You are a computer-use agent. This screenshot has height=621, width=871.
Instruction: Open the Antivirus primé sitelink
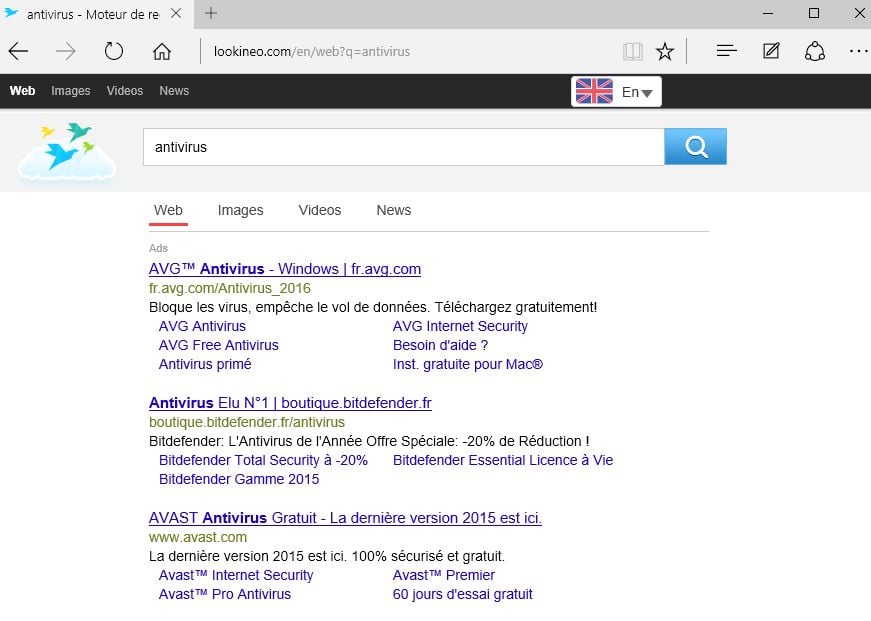click(x=205, y=364)
